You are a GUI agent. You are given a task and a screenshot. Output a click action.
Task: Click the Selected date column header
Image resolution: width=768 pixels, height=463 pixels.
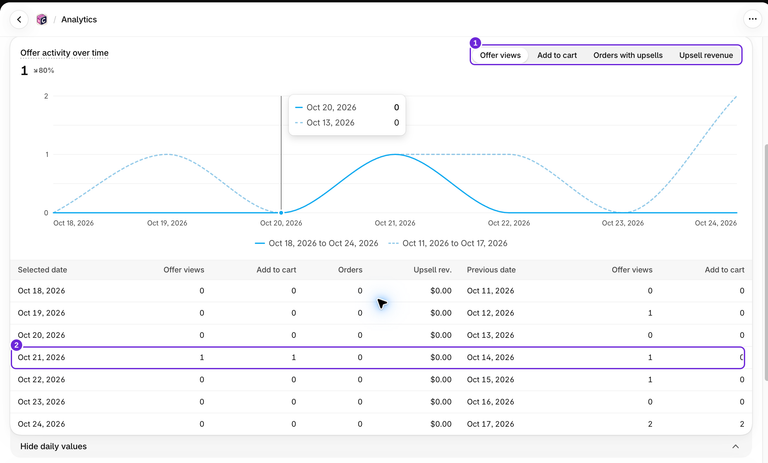(43, 270)
